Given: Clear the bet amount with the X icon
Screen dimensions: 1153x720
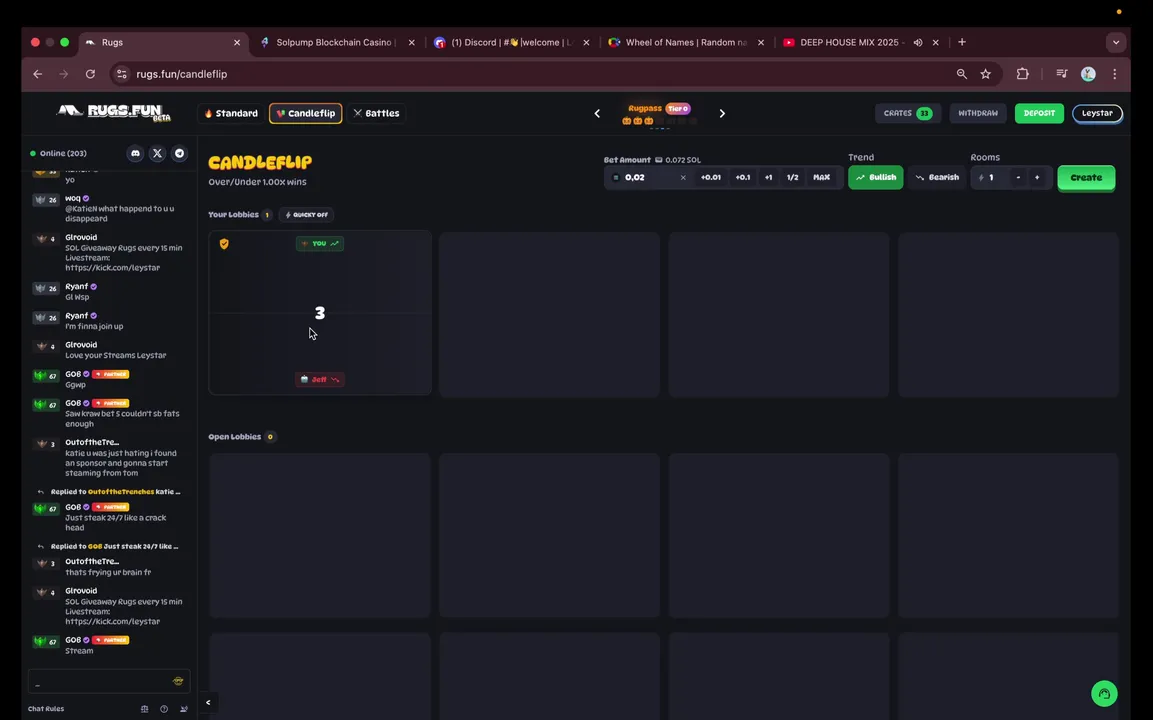Looking at the screenshot, I should tap(682, 177).
